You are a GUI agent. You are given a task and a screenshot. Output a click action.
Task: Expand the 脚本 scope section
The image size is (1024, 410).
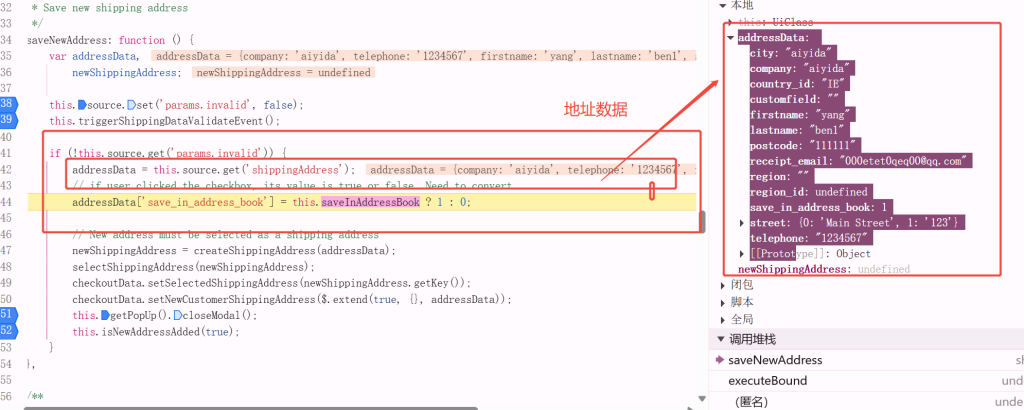[x=723, y=302]
